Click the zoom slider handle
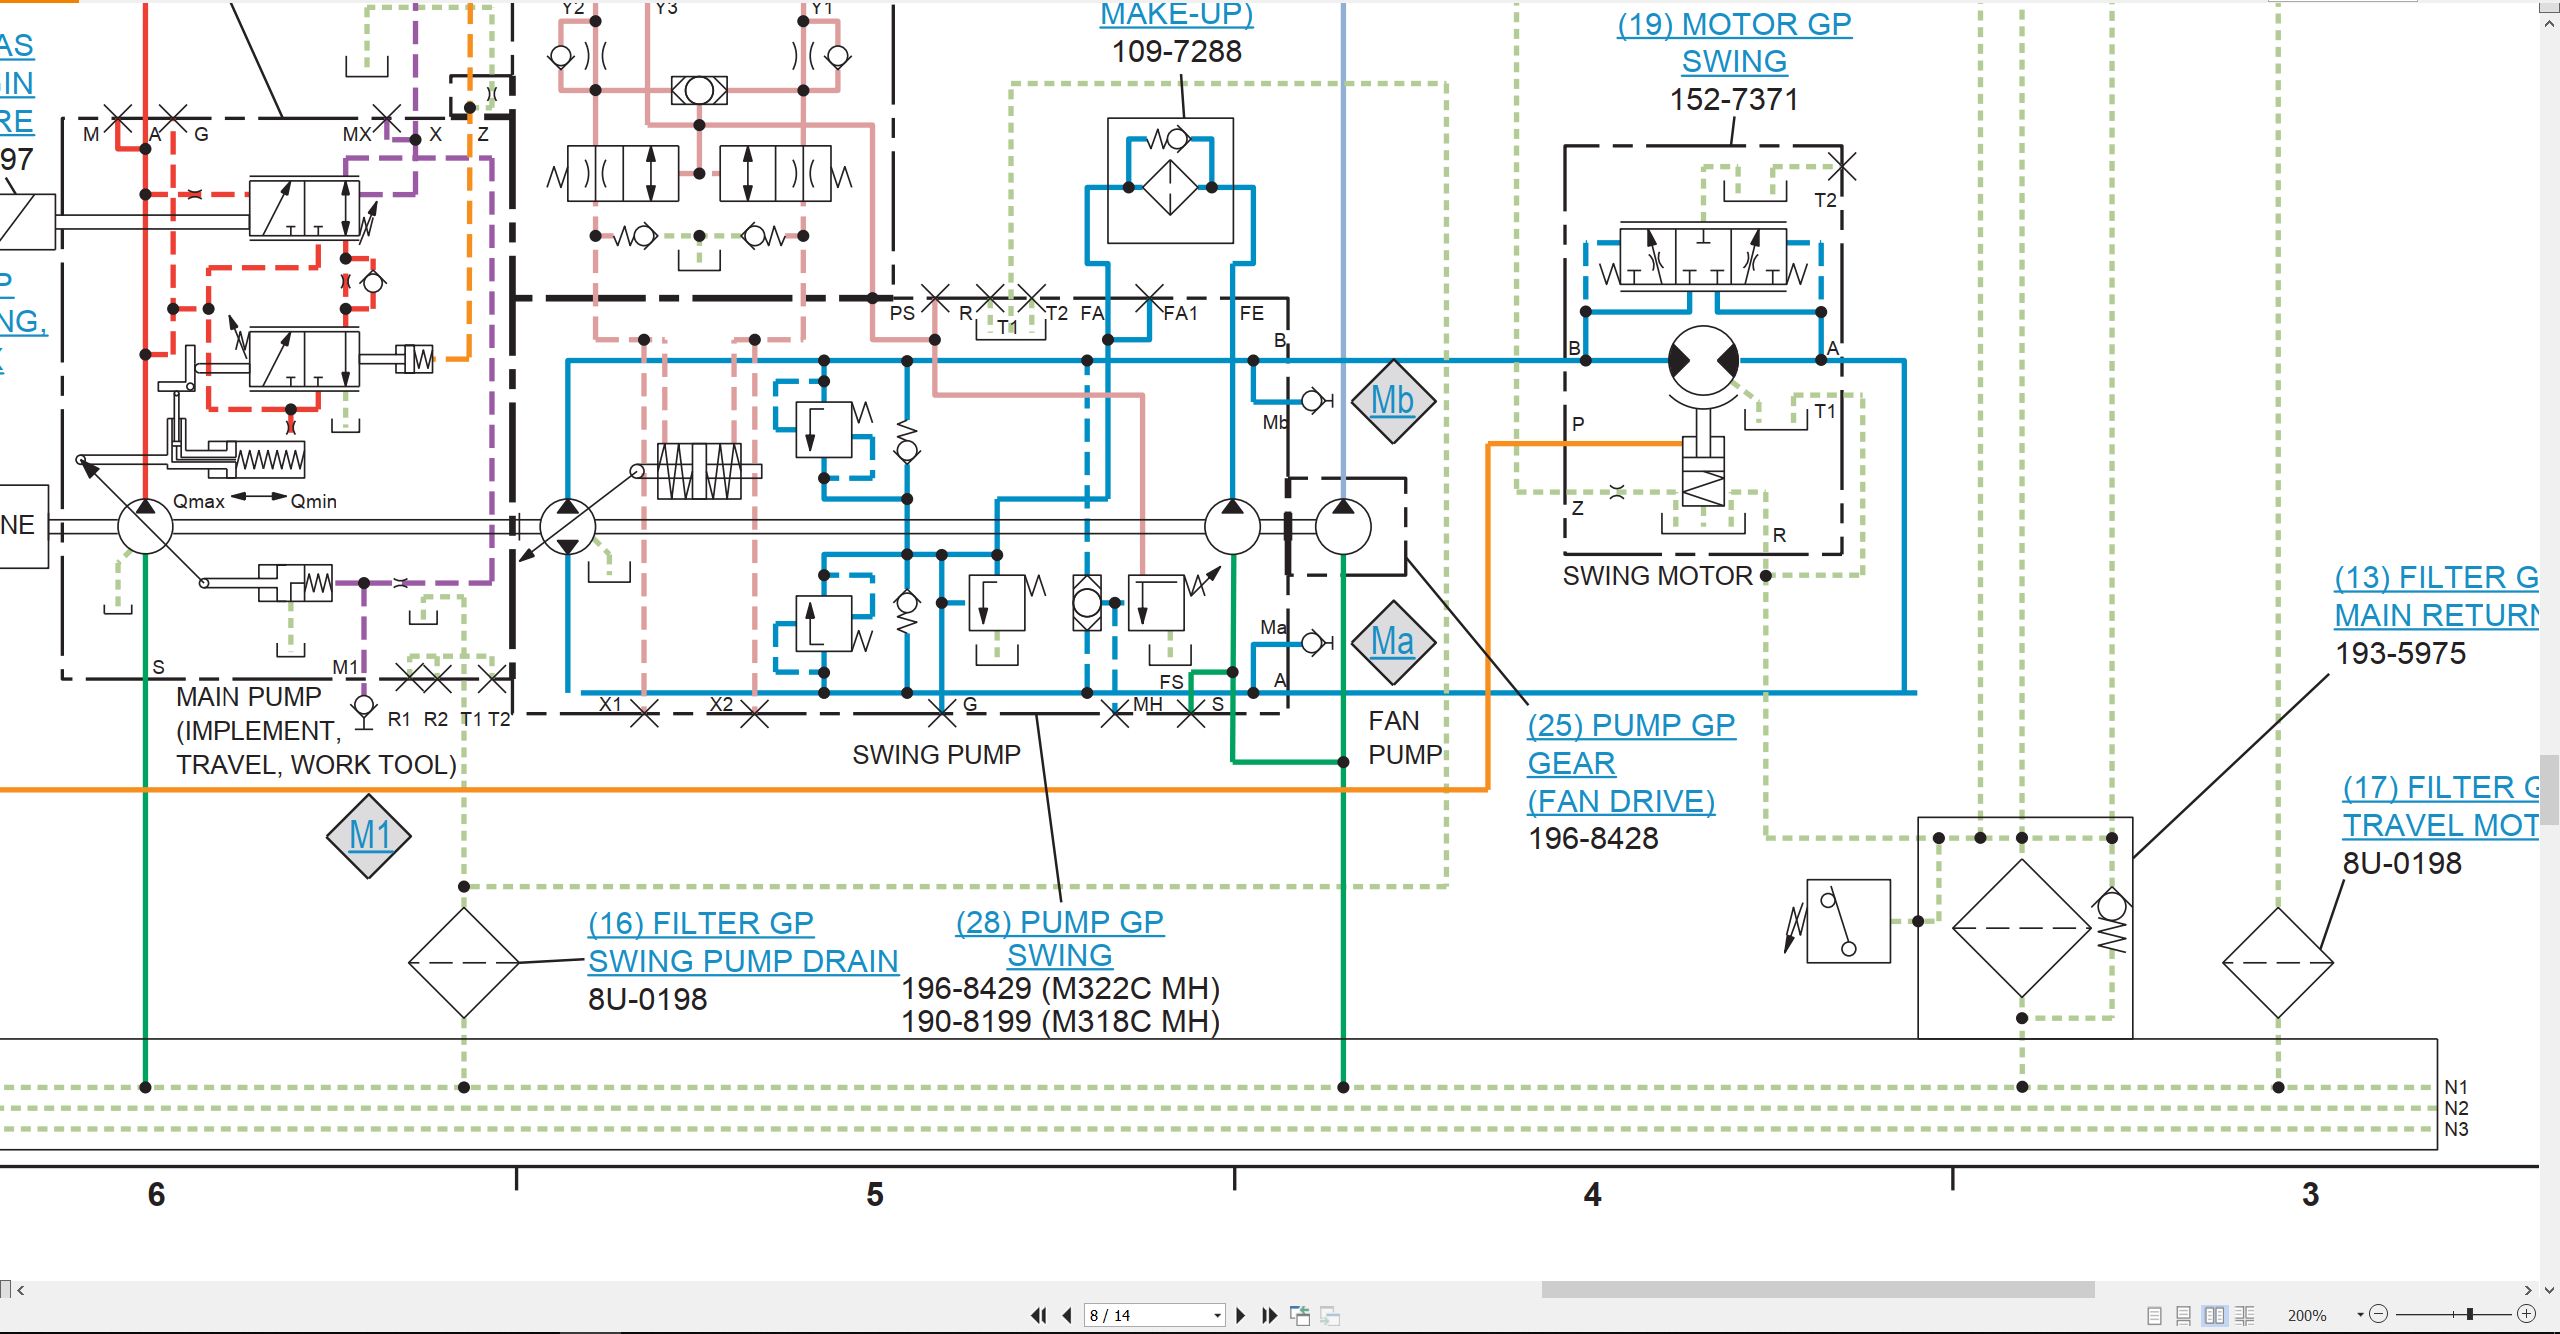The image size is (2560, 1334). pos(2470,1314)
